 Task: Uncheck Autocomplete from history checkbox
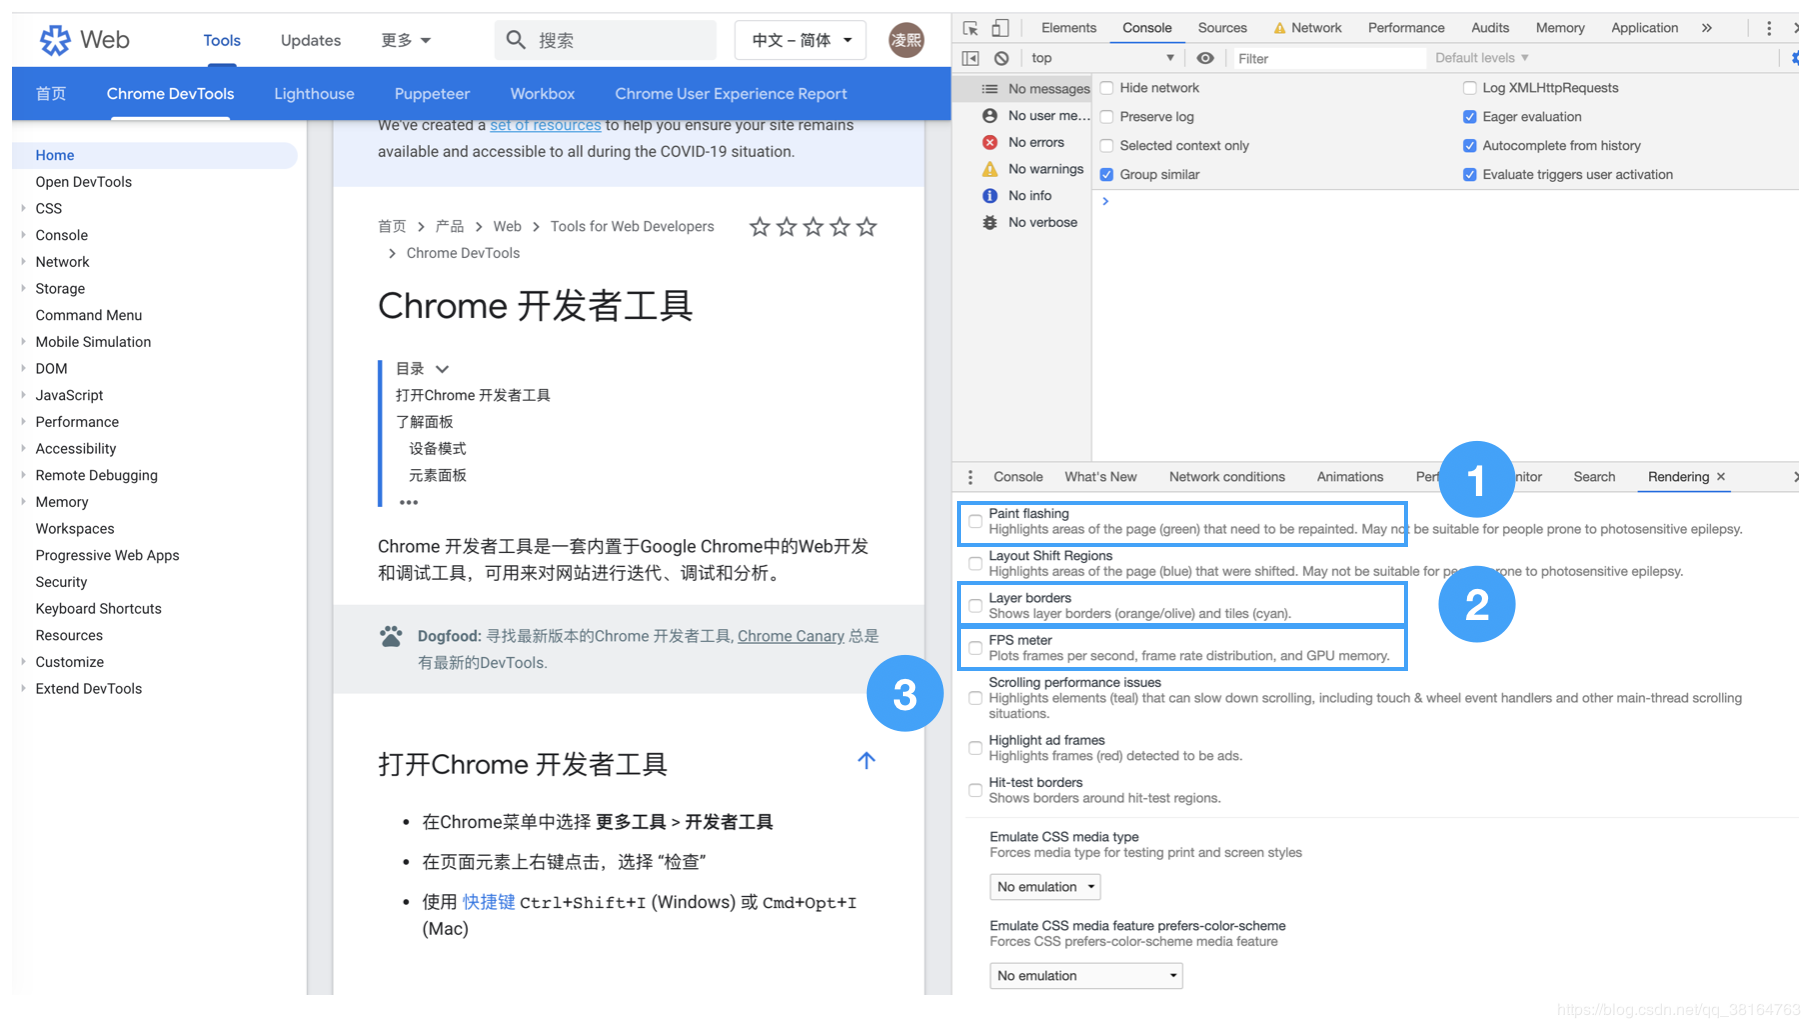pos(1470,146)
